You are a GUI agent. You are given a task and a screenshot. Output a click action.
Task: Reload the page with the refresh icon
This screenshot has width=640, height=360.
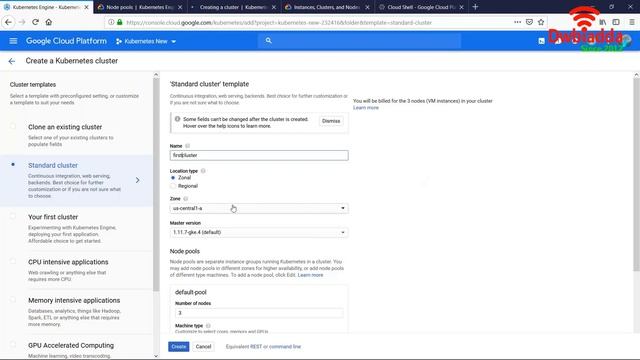(36, 22)
